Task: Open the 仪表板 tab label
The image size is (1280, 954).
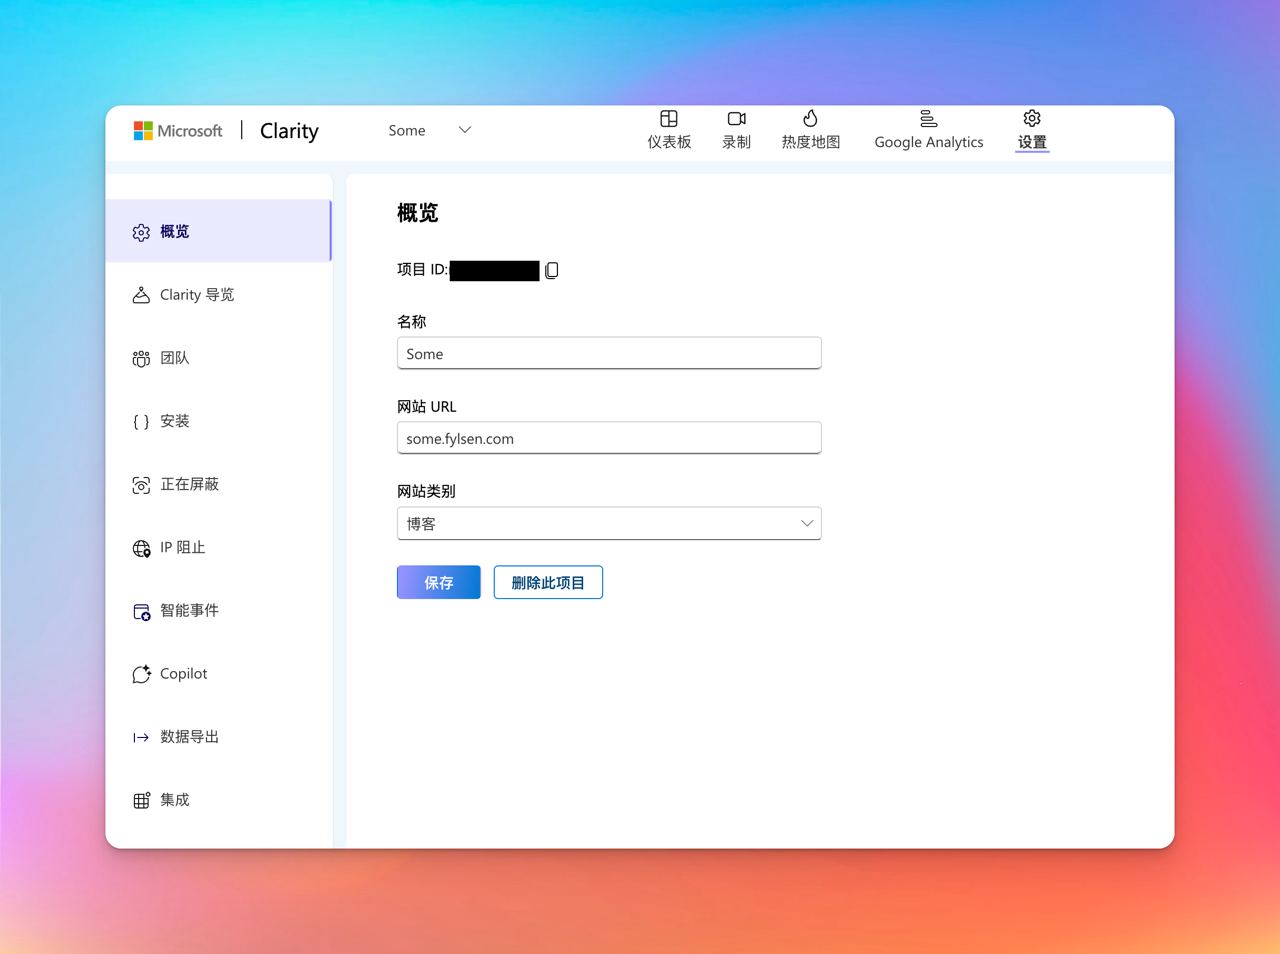Action: tap(669, 142)
